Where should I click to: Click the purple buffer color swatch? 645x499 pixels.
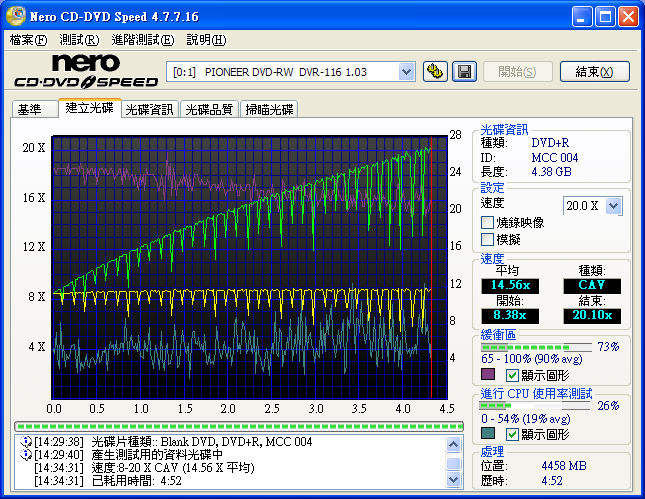(488, 375)
